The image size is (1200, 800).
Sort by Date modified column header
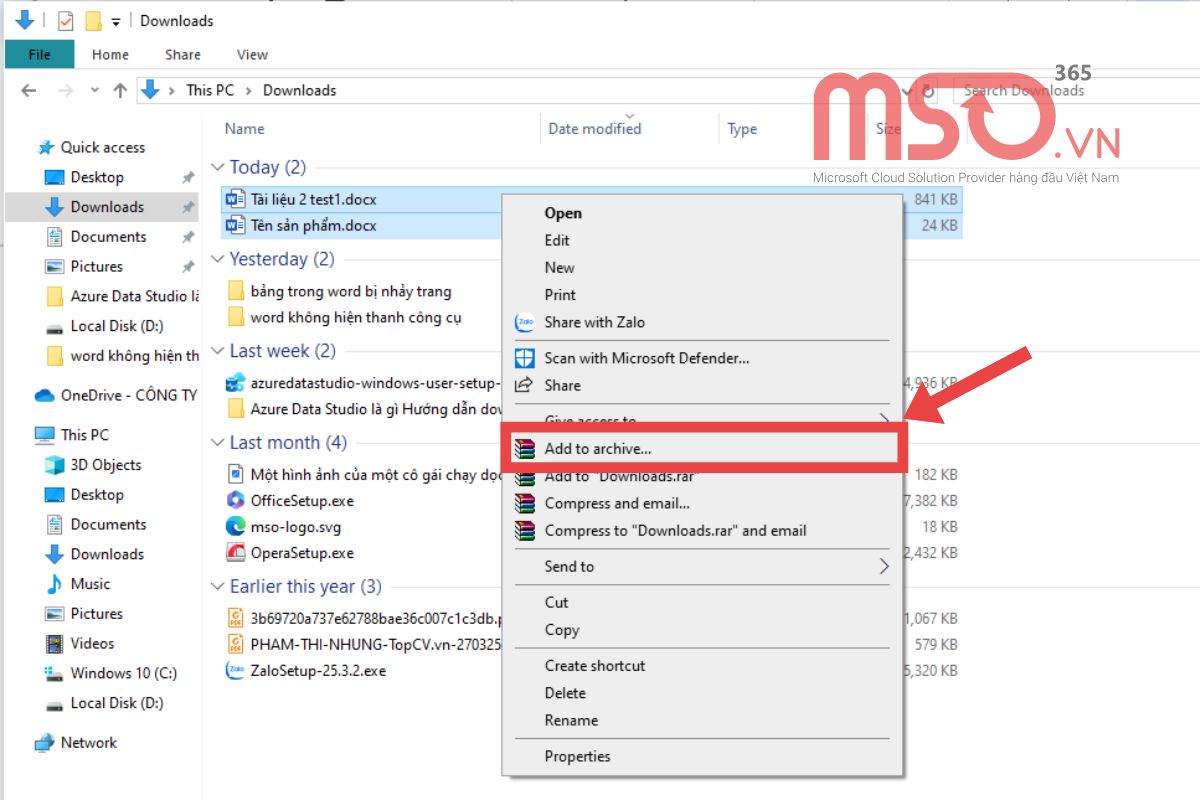pyautogui.click(x=595, y=128)
